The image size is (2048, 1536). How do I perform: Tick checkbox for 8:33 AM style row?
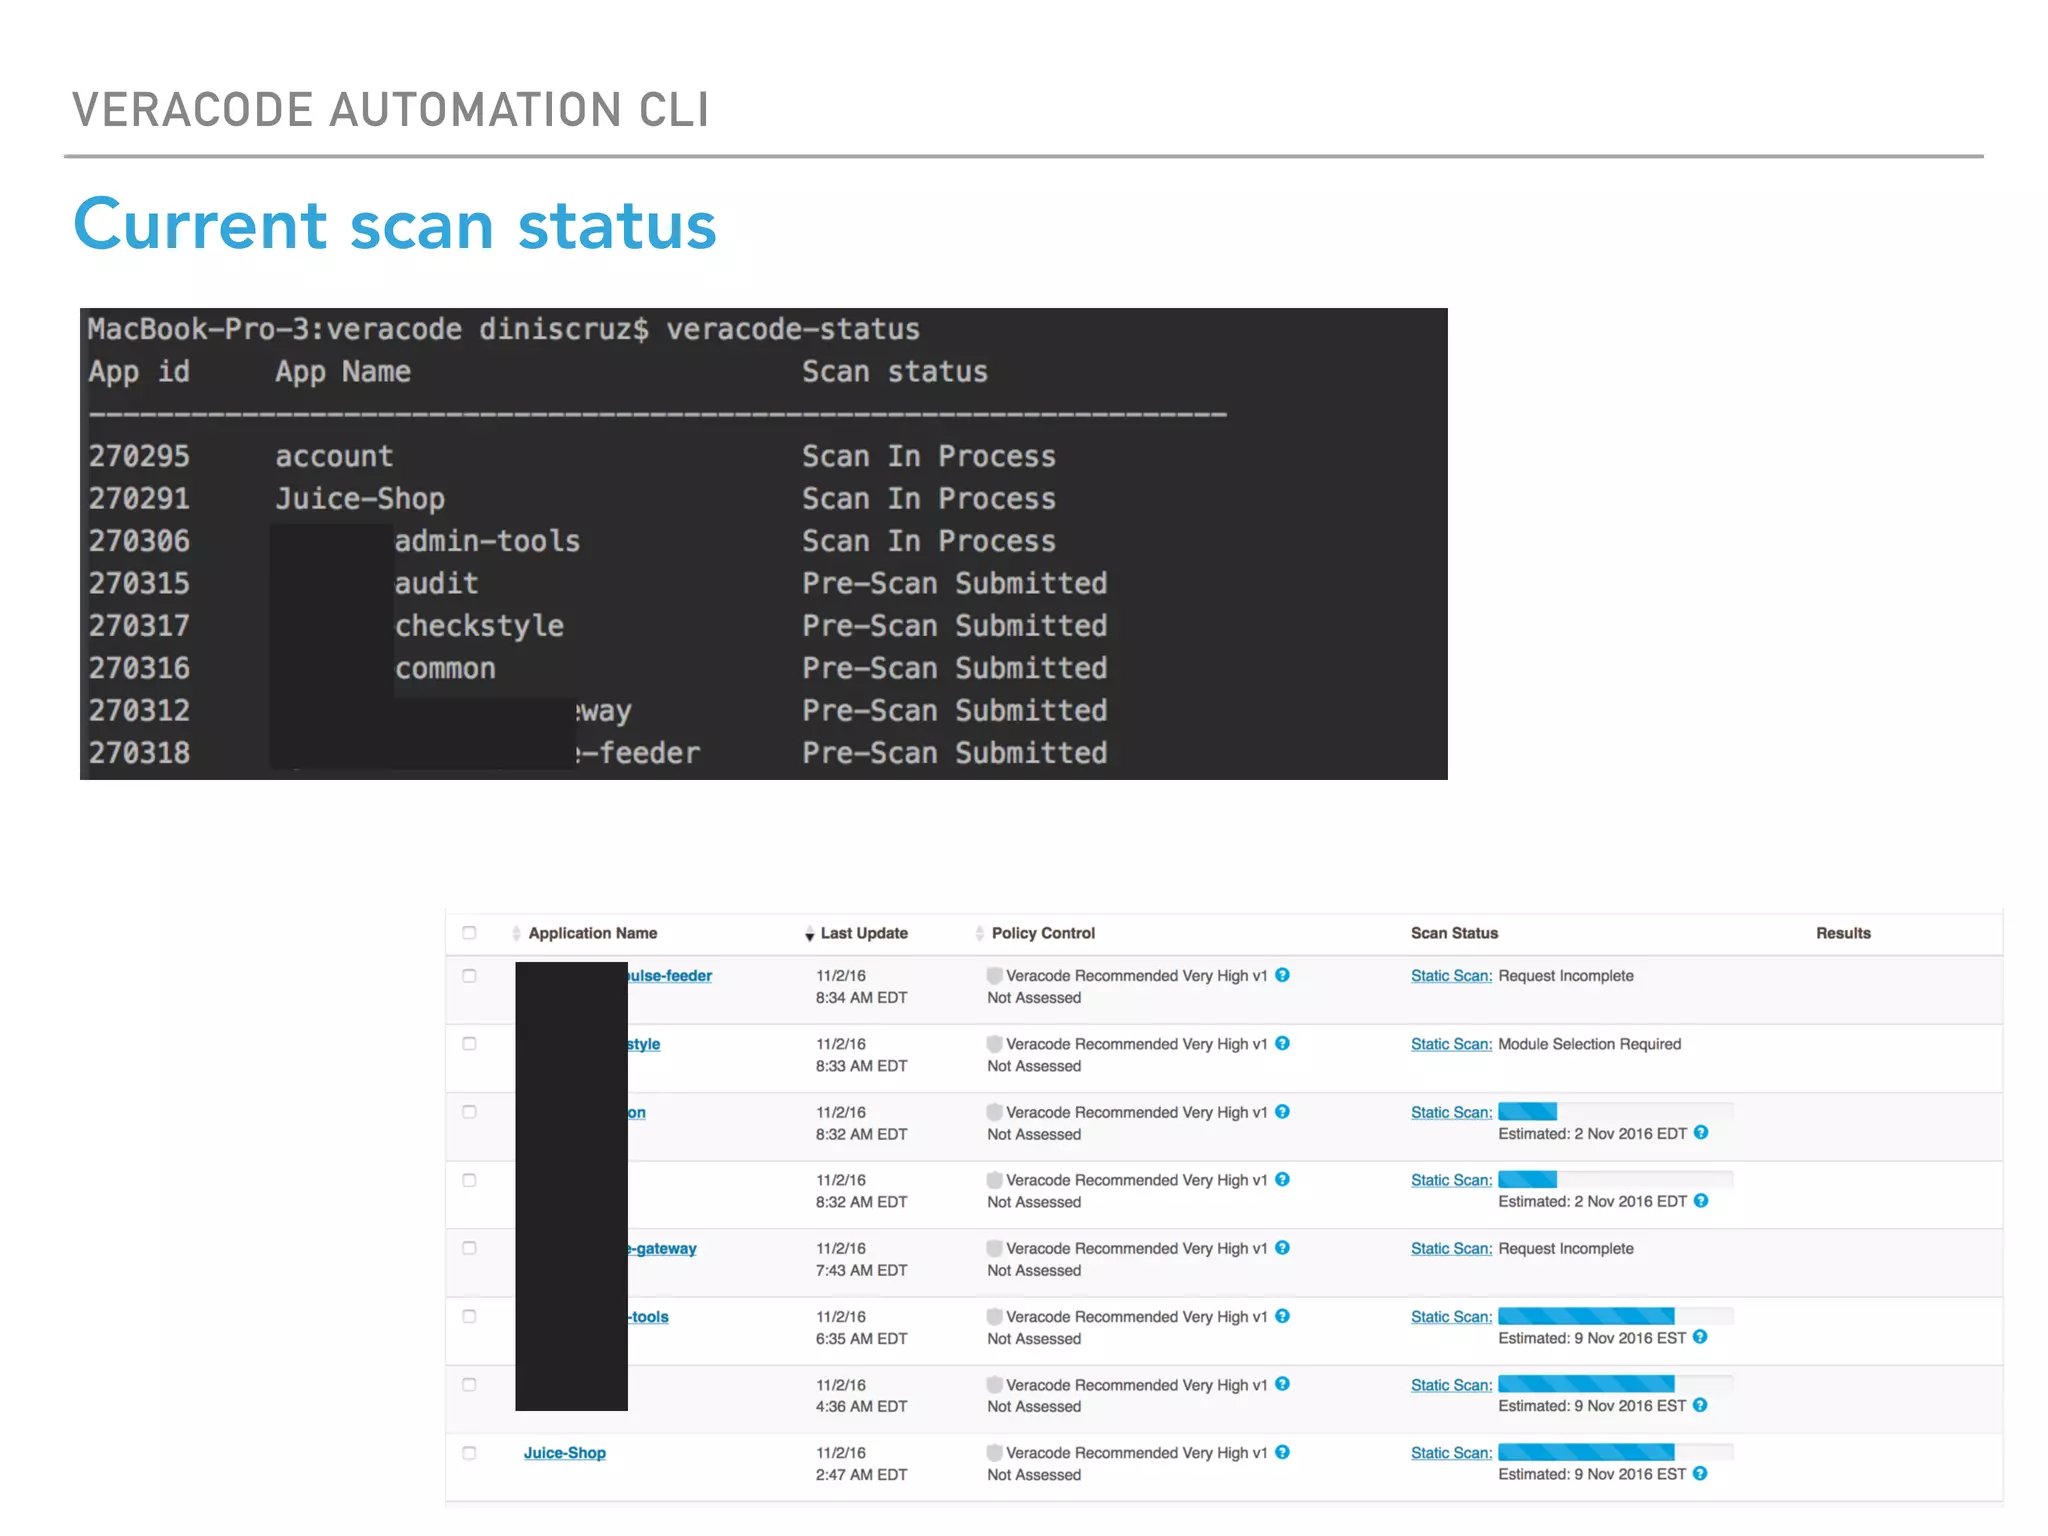click(469, 1043)
